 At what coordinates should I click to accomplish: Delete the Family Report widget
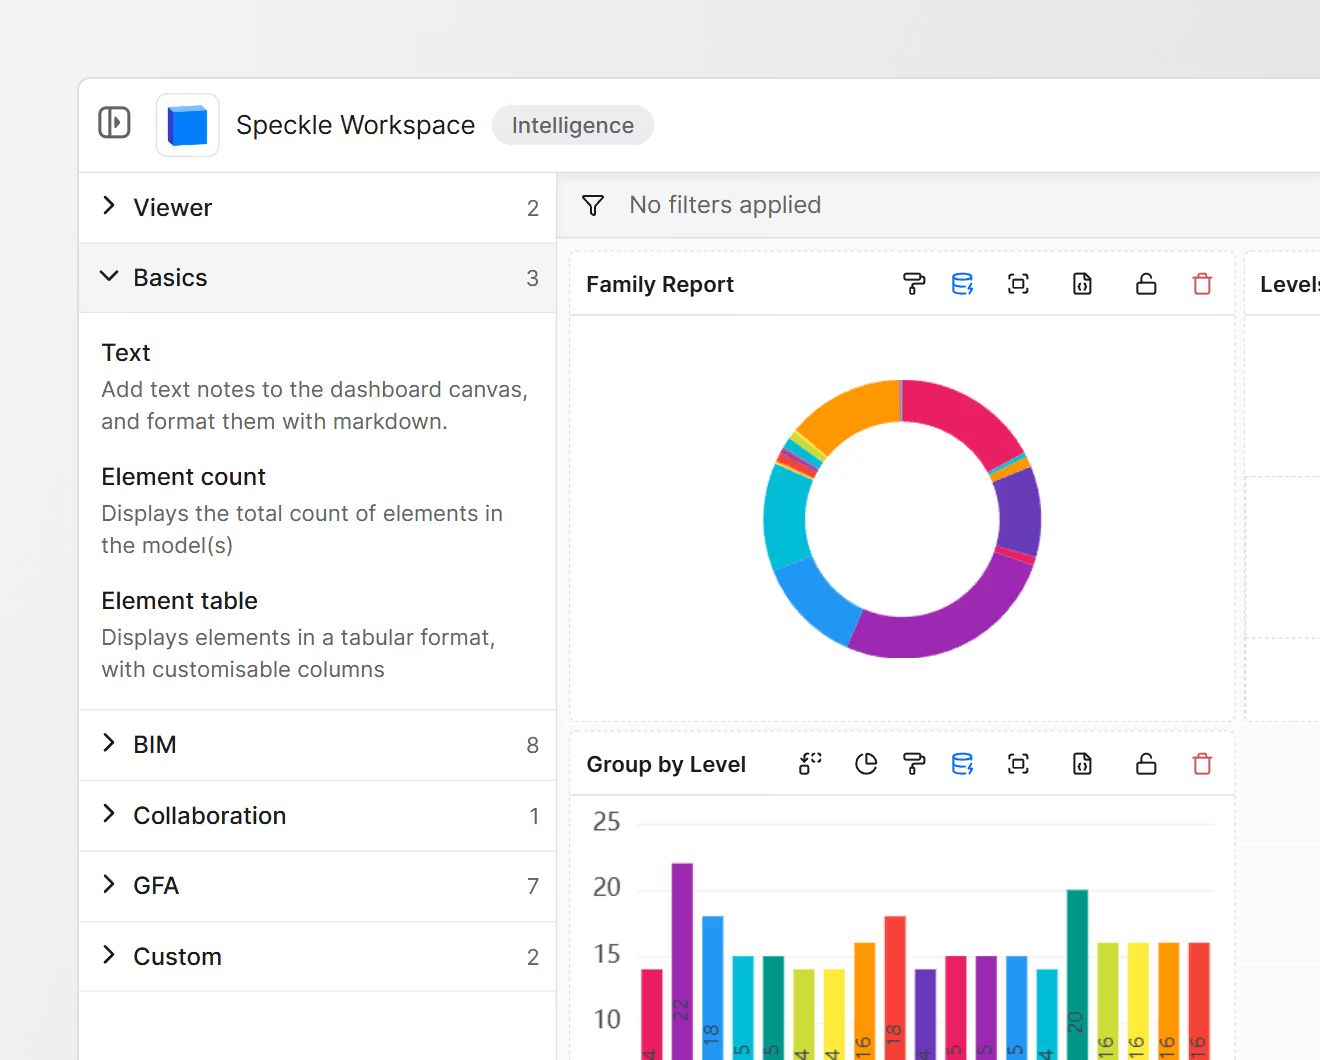1202,284
